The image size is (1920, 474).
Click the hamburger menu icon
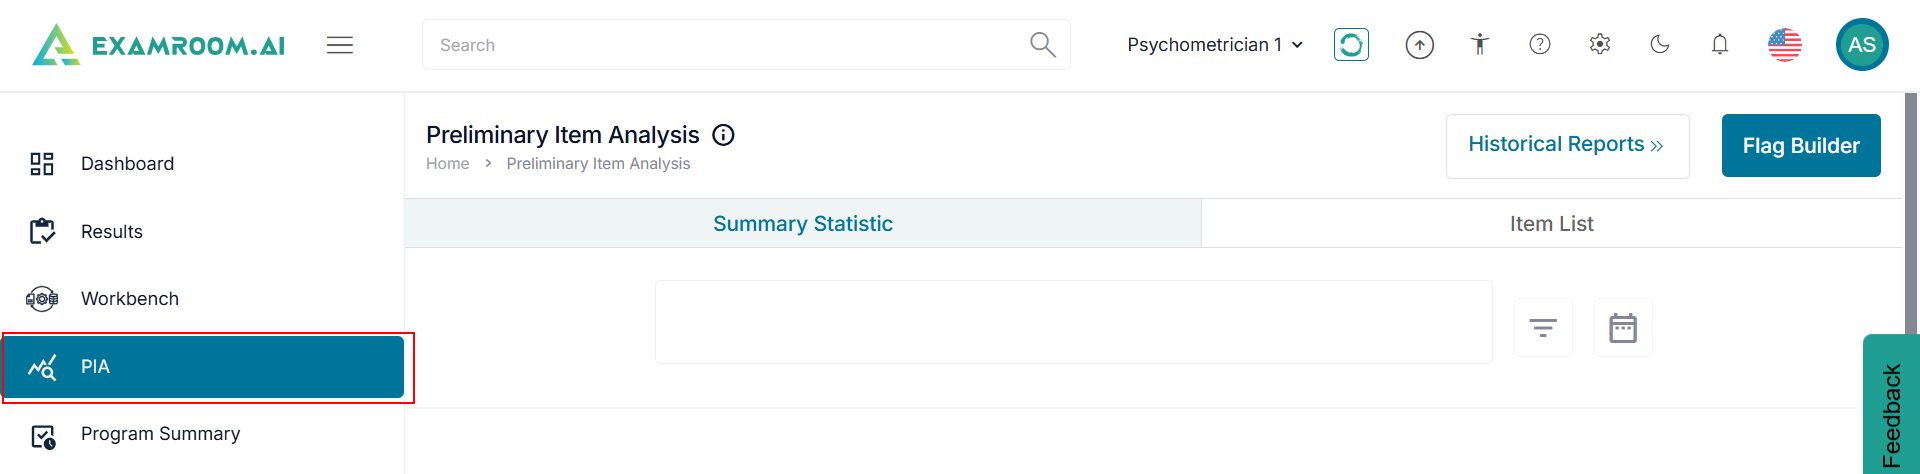click(340, 45)
